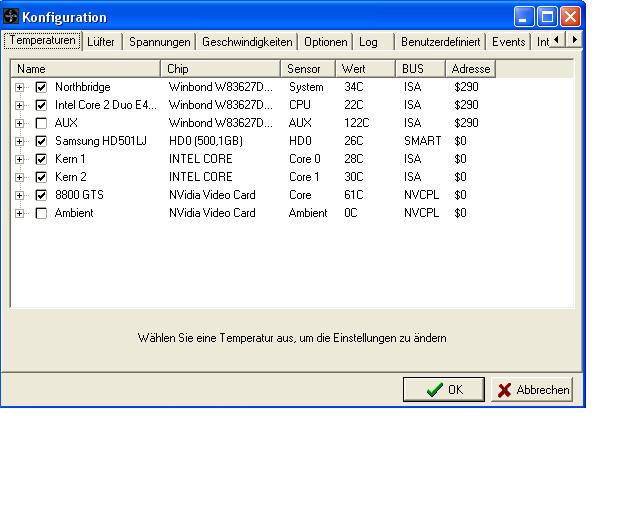Viewport: 640px width, 512px height.
Task: Expand the Kern 1 tree node
Action: pyautogui.click(x=19, y=159)
